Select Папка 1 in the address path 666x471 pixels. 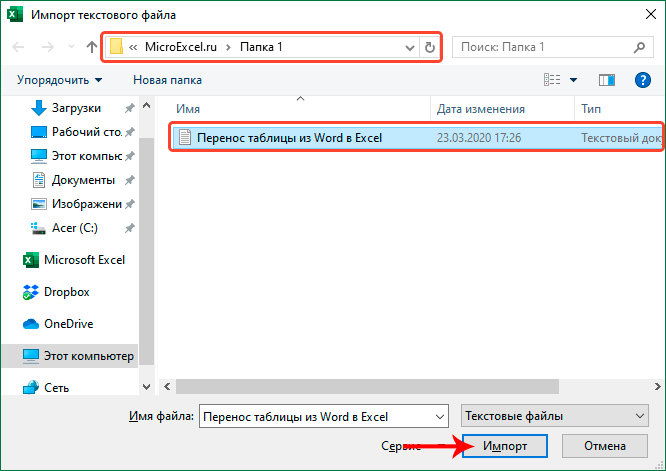261,47
